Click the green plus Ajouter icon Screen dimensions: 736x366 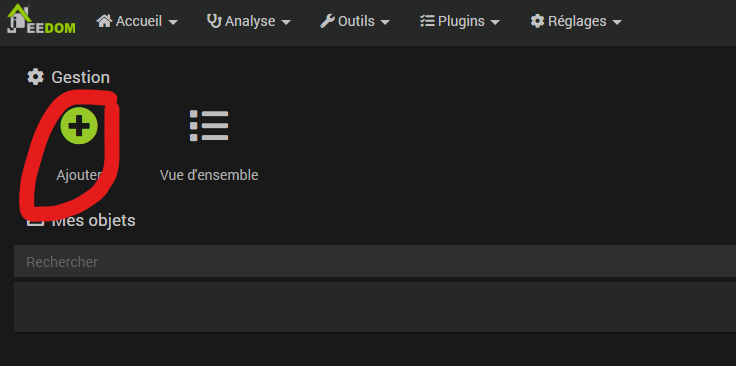79,125
